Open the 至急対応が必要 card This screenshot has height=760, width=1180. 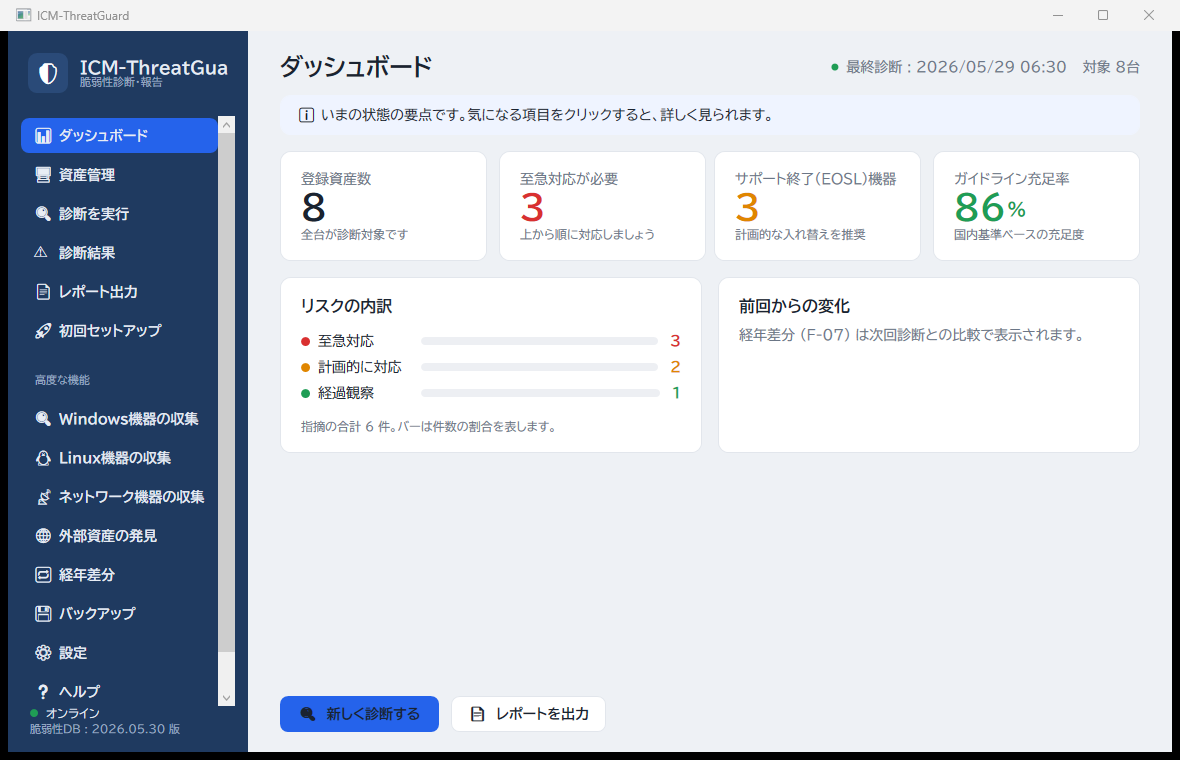tap(602, 206)
